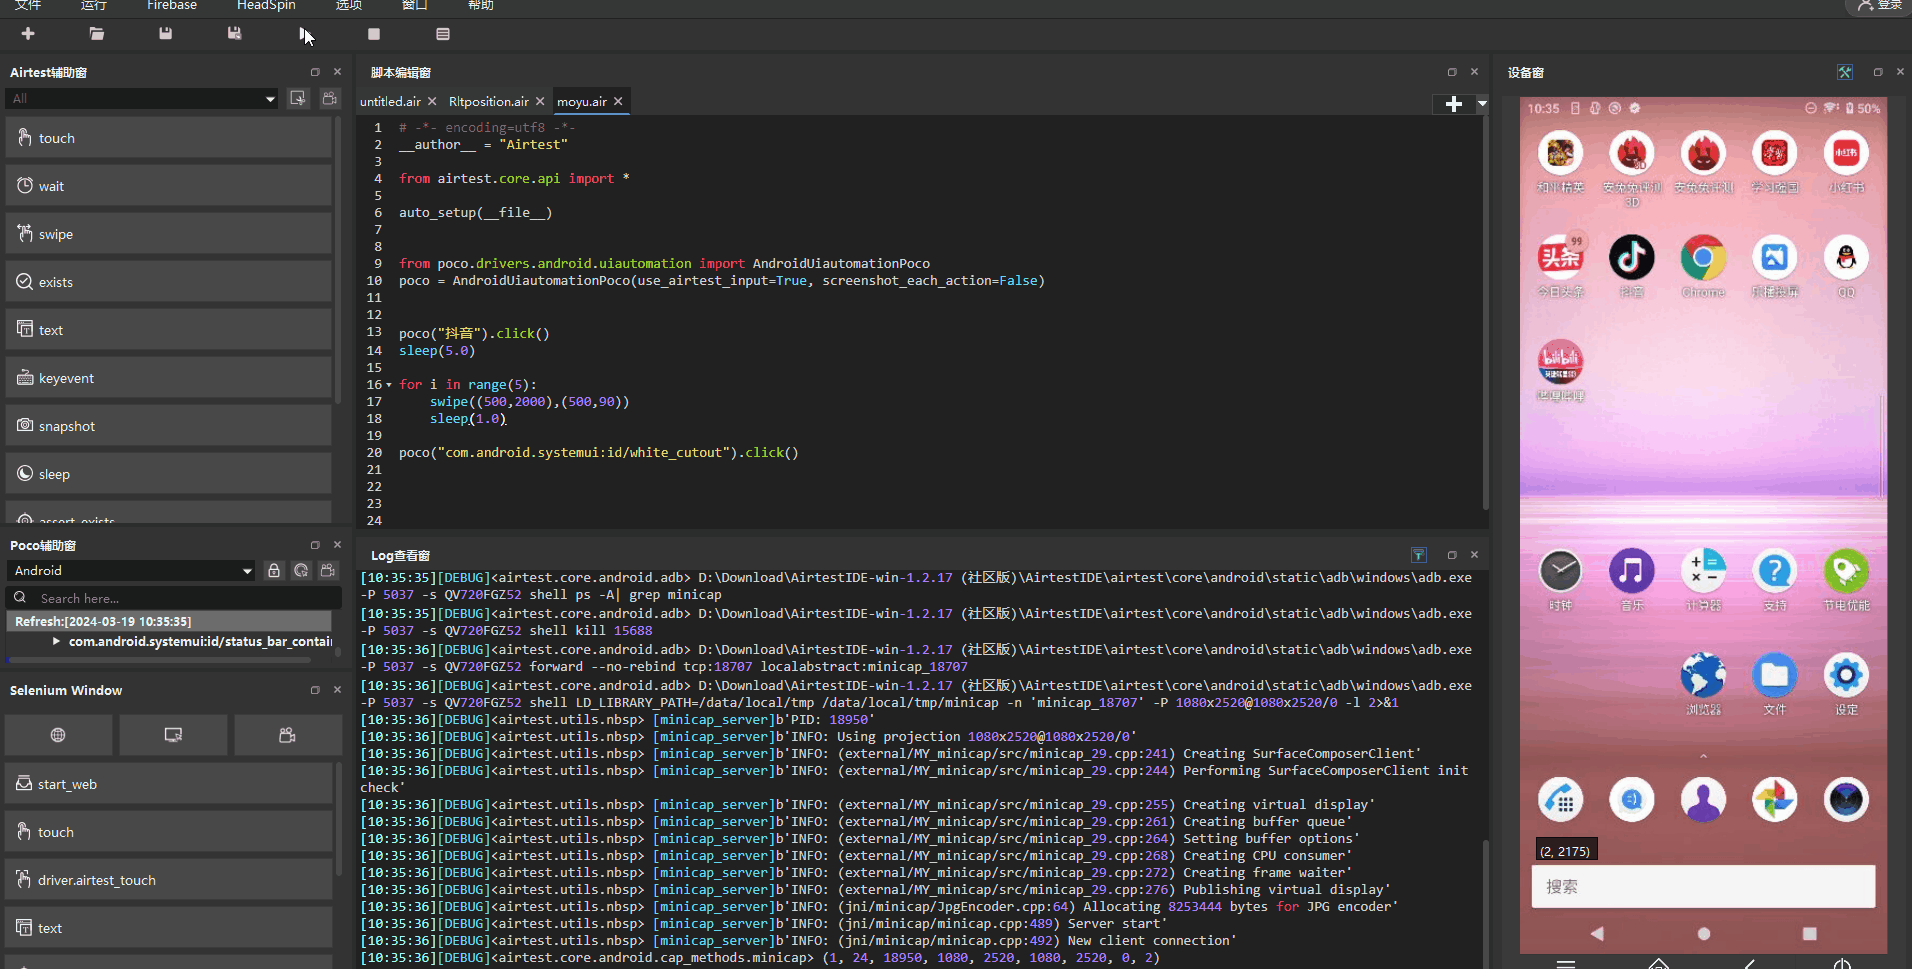Viewport: 1912px width, 969px height.
Task: Click Log filter icon in Log panel
Action: pos(1418,555)
